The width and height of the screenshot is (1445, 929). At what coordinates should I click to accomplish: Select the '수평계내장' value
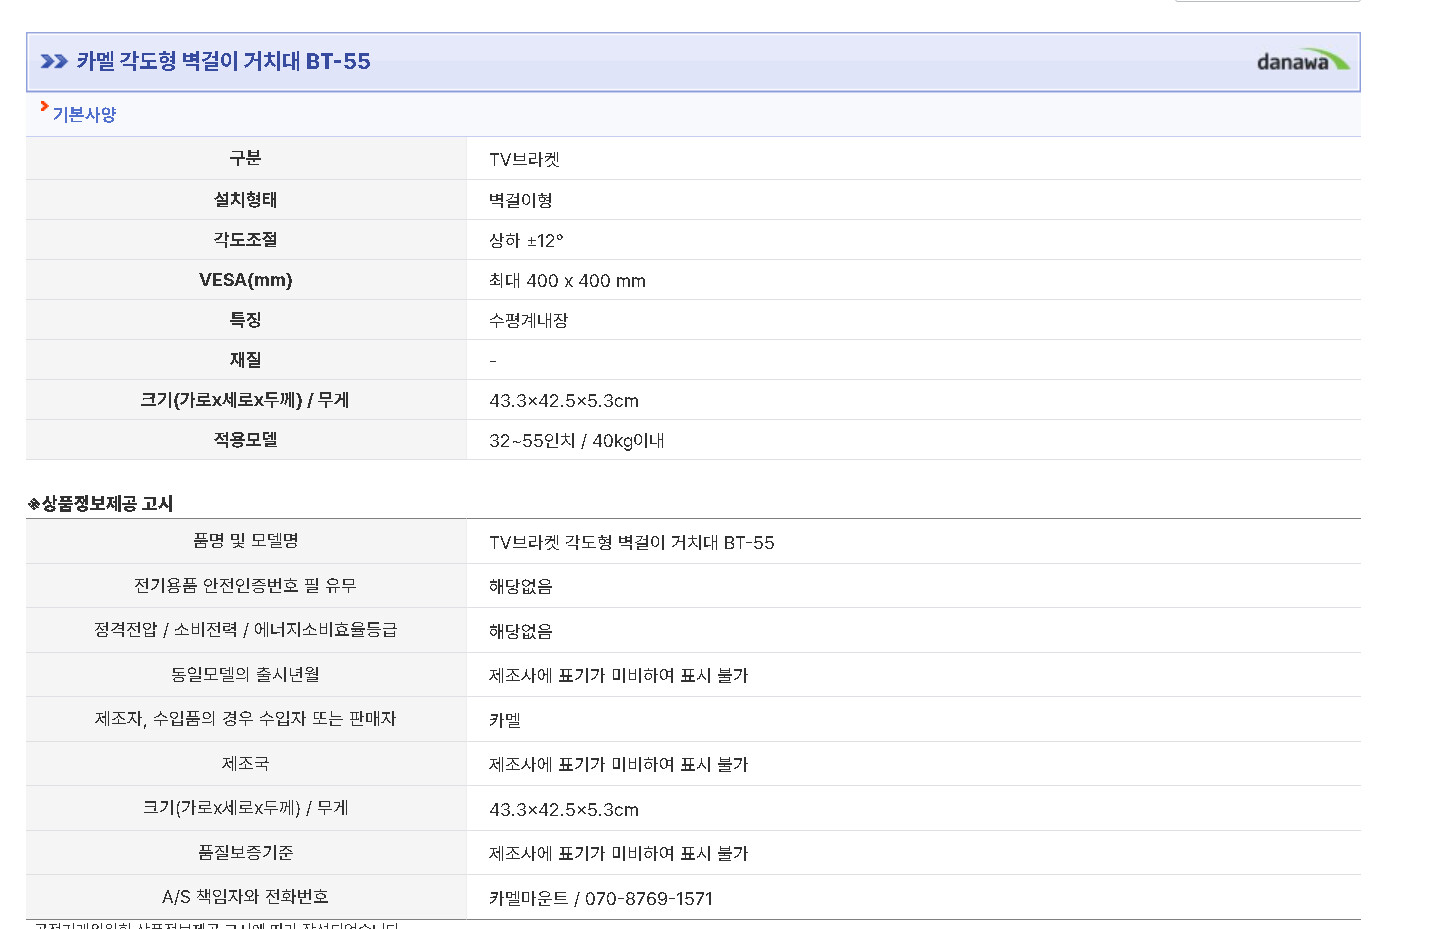click(x=528, y=320)
